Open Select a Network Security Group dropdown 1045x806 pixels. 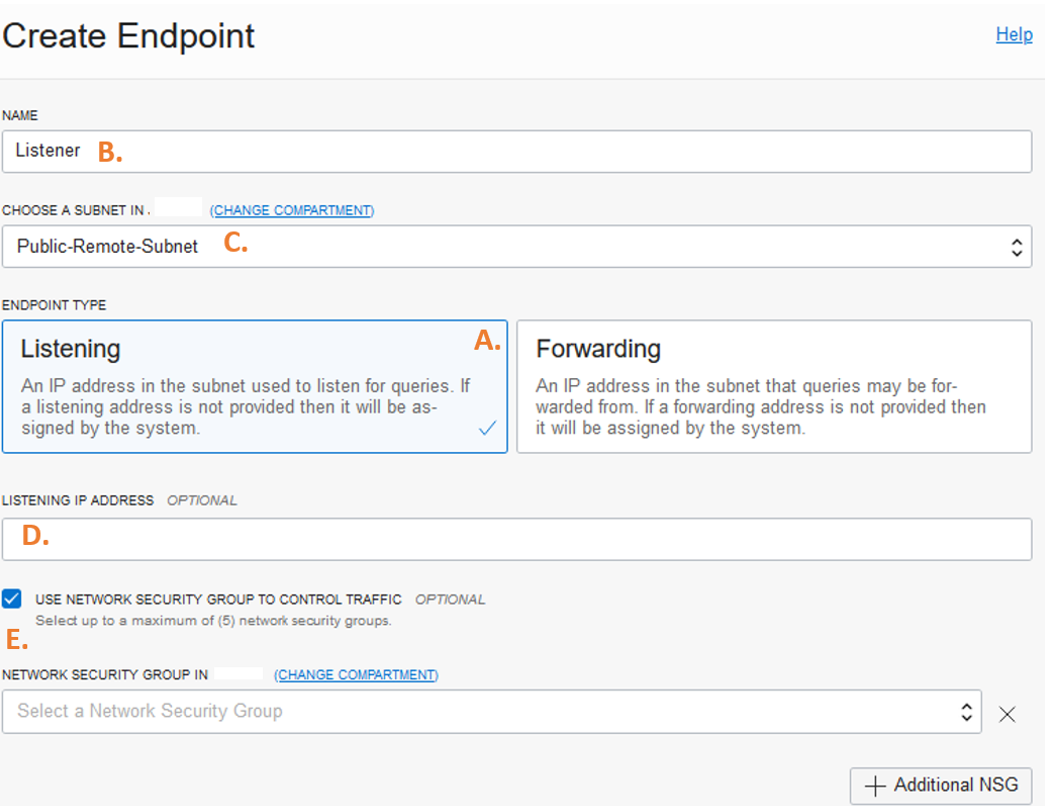click(491, 711)
